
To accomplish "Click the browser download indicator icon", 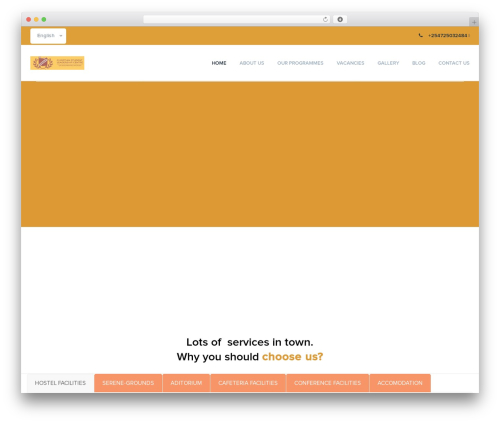I will 340,20.
